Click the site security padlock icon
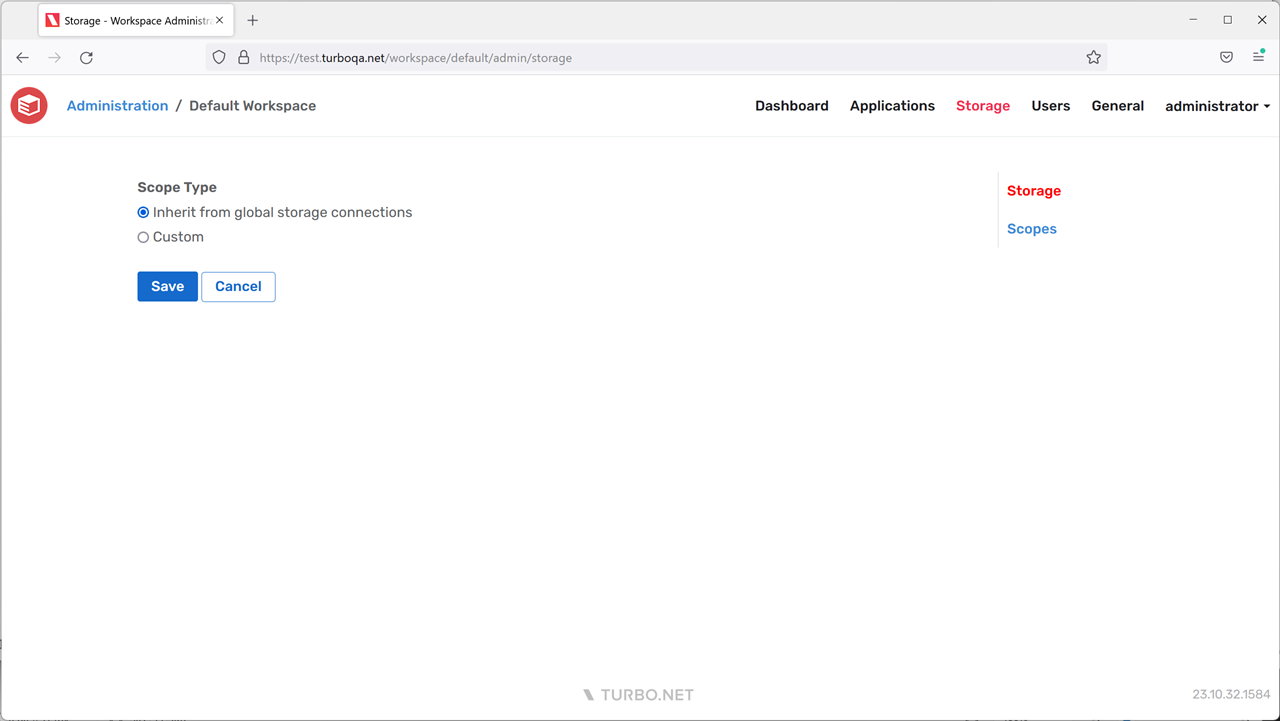The image size is (1280, 721). 243,58
